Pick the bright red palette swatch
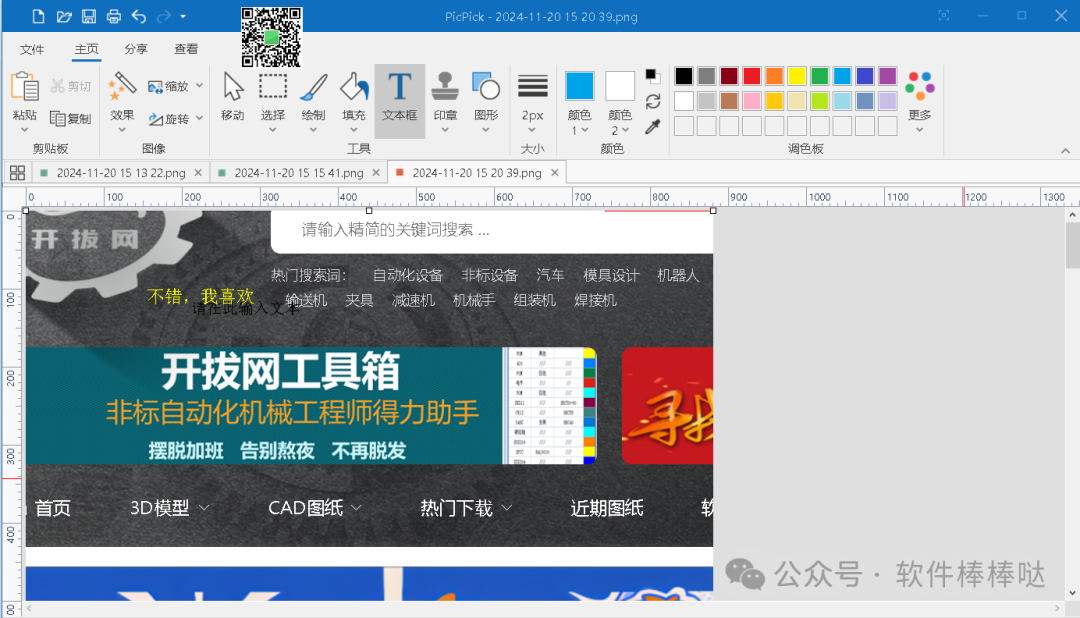The image size is (1080, 618). pyautogui.click(x=751, y=76)
